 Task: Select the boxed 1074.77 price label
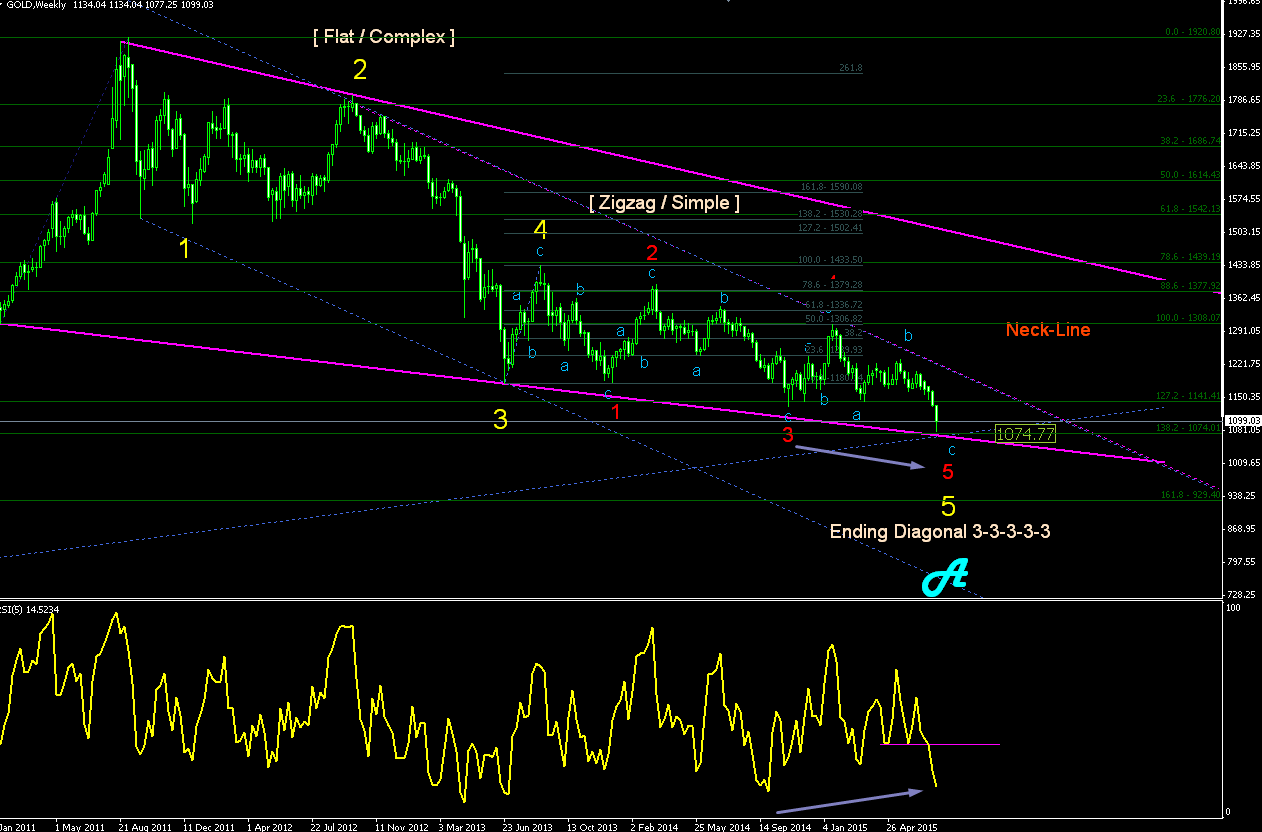click(x=1026, y=434)
